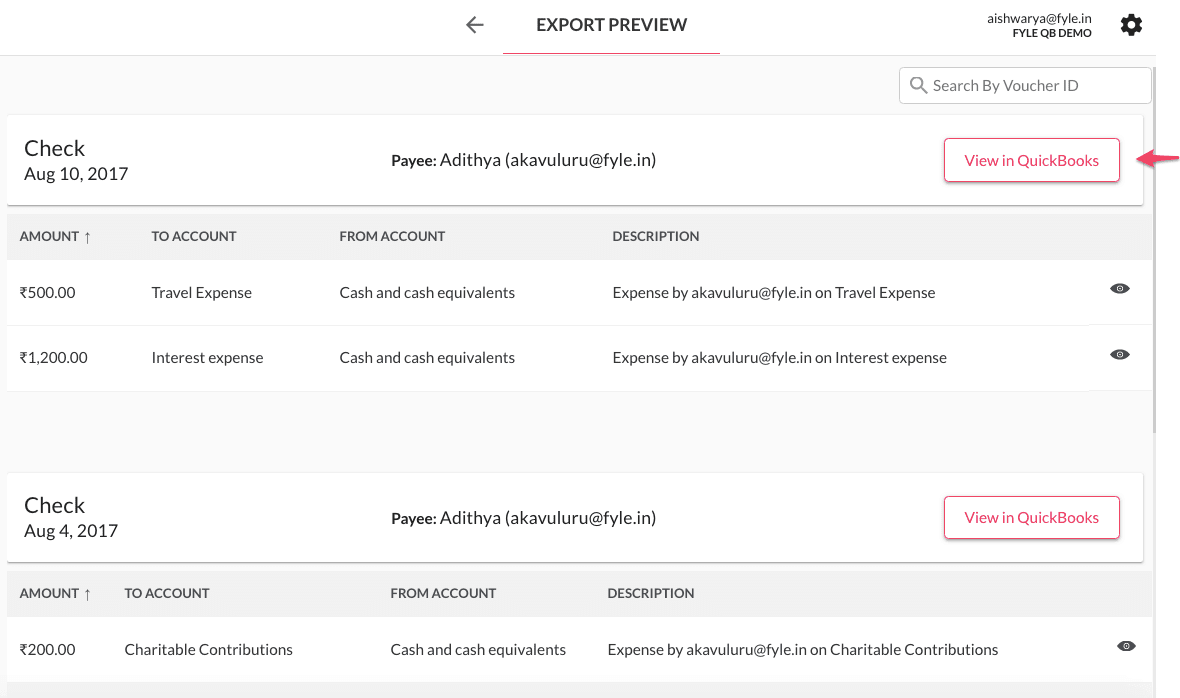The image size is (1180, 698).
Task: Sort second check table by Amount arrow
Action: click(x=87, y=594)
